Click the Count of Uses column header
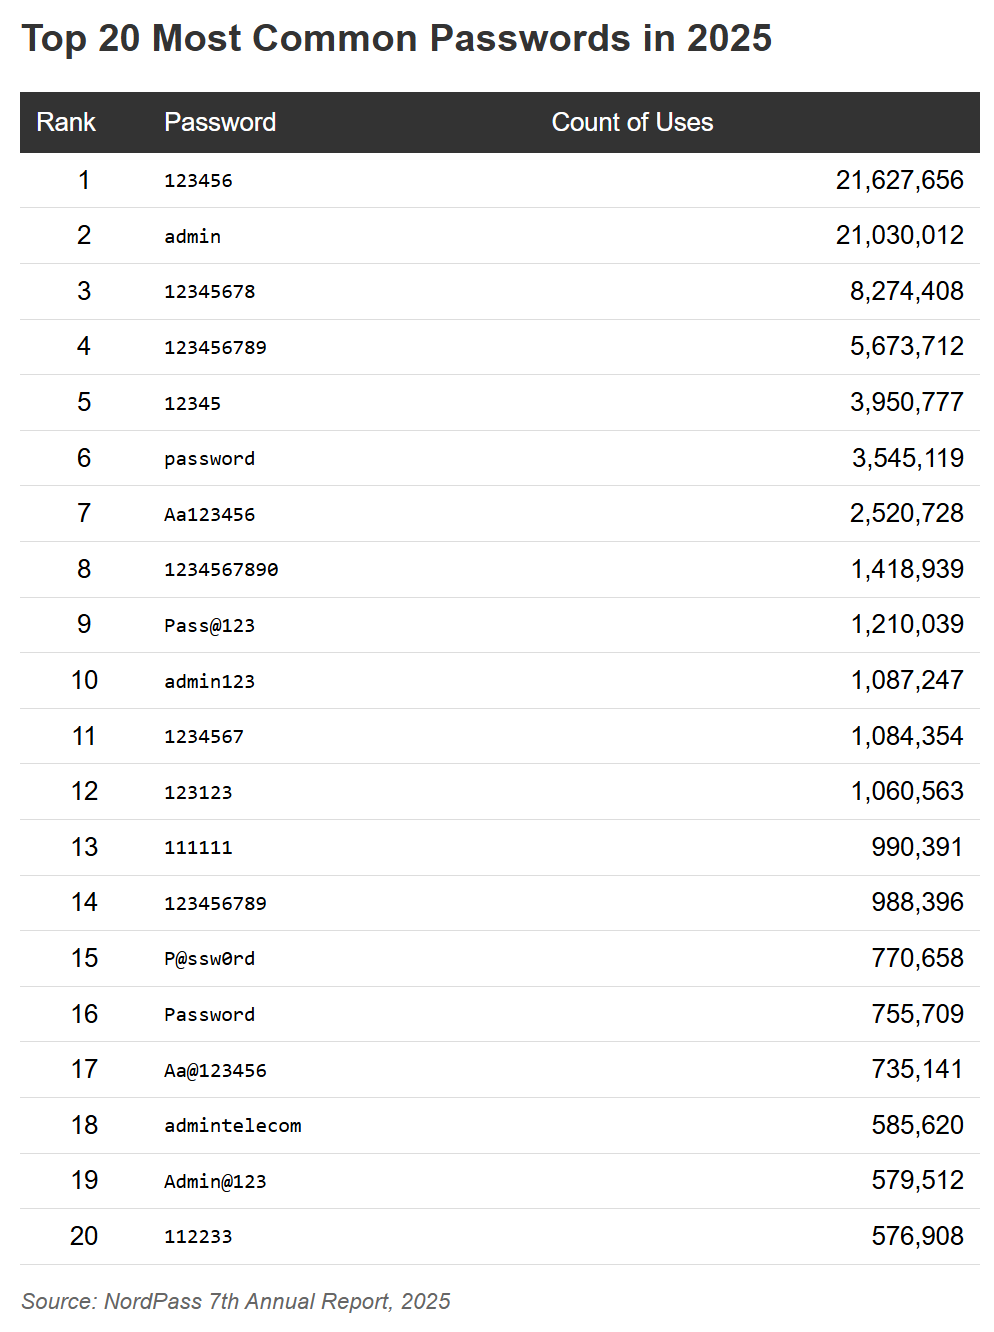The height and width of the screenshot is (1332, 994). coord(632,122)
